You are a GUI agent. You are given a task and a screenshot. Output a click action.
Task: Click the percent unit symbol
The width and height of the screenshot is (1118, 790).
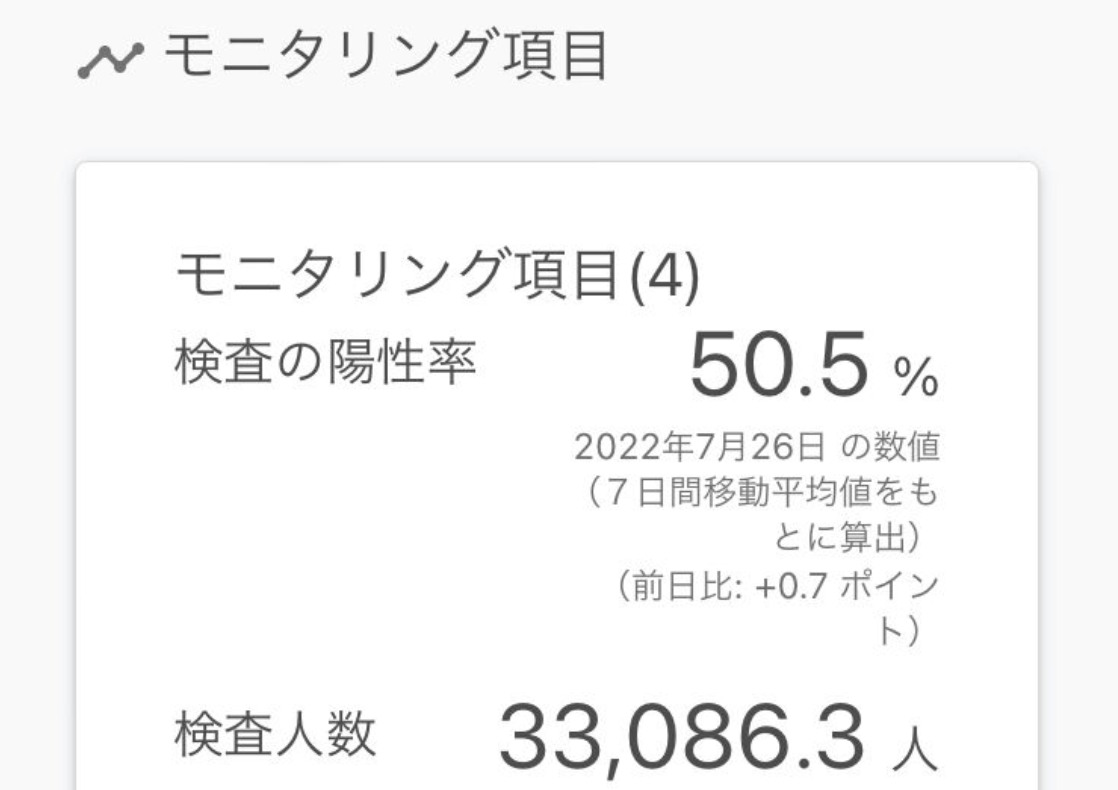click(x=916, y=376)
